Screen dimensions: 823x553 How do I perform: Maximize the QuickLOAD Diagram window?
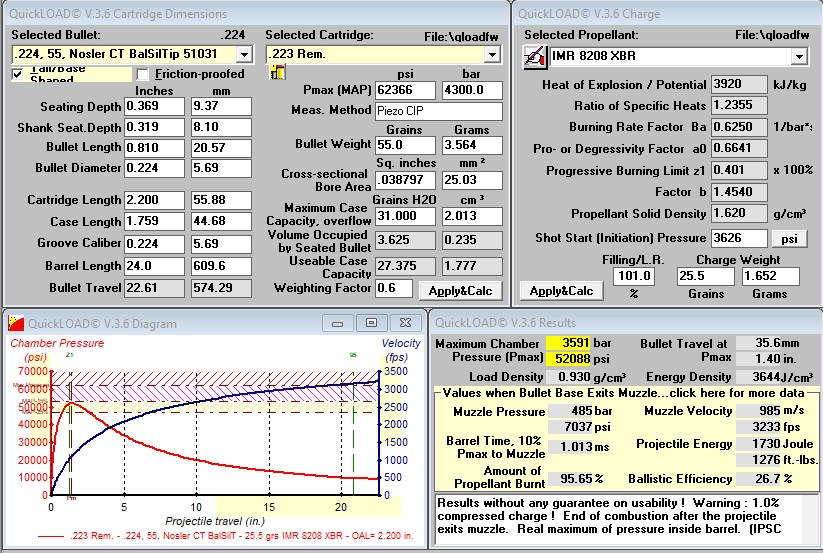coord(372,322)
